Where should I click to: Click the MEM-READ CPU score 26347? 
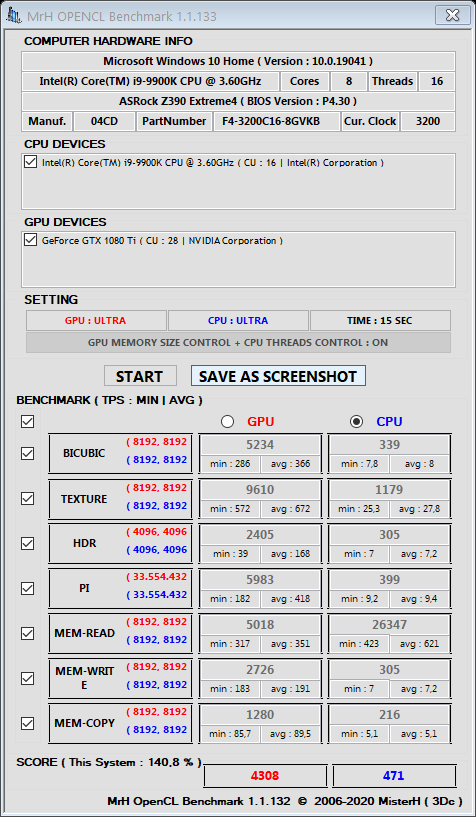[x=390, y=624]
